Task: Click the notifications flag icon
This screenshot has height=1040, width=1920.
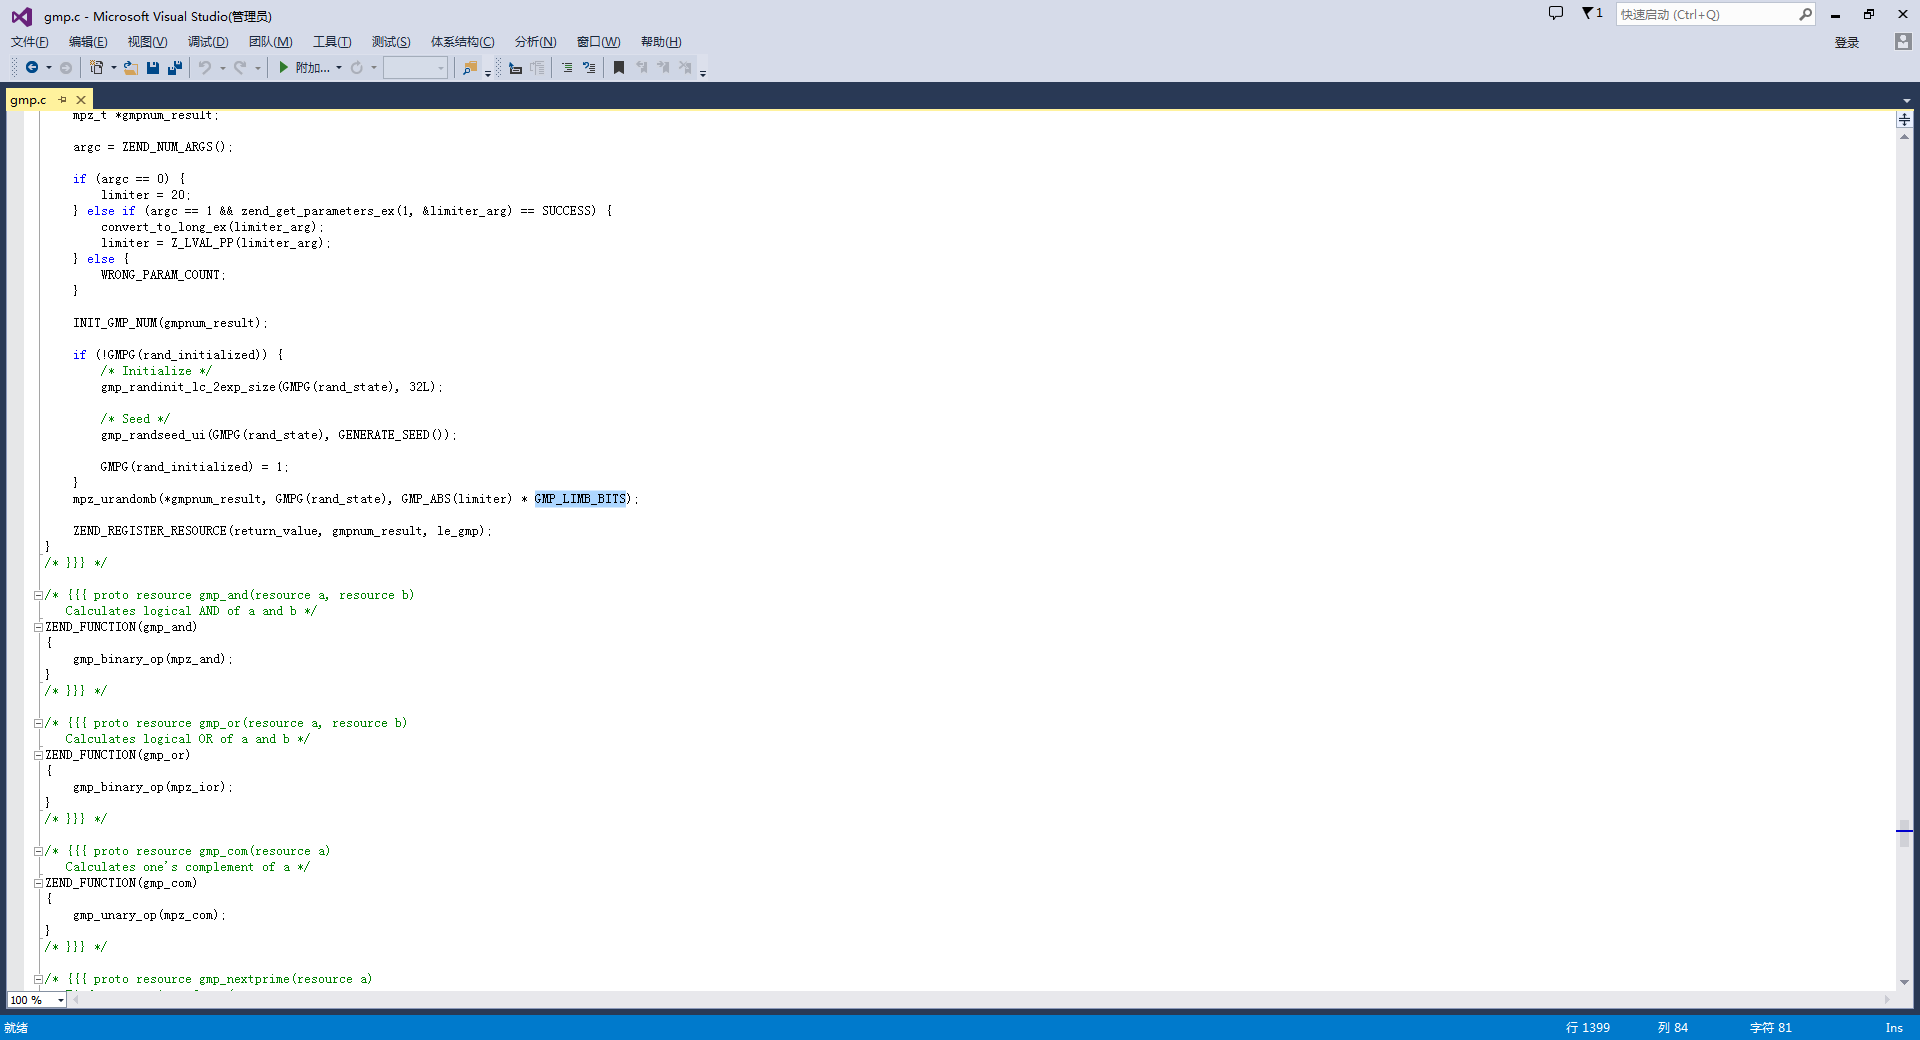Action: point(1590,14)
